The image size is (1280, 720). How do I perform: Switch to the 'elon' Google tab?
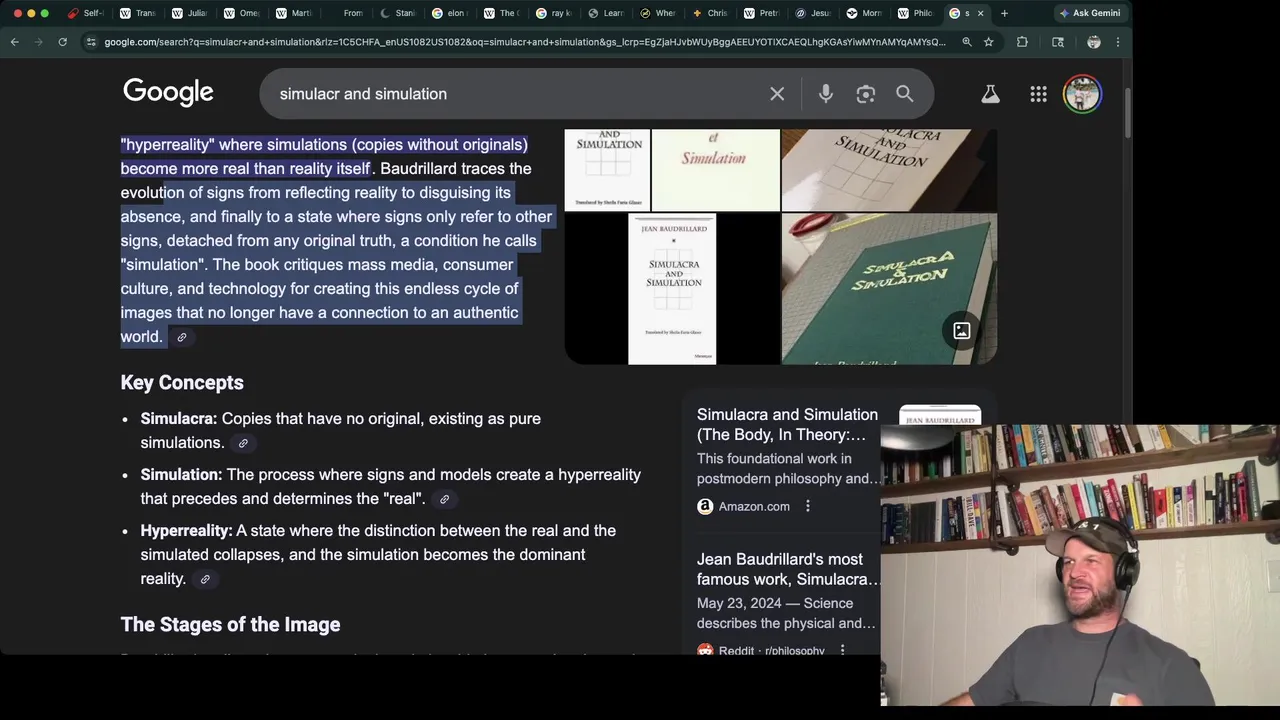pyautogui.click(x=450, y=13)
